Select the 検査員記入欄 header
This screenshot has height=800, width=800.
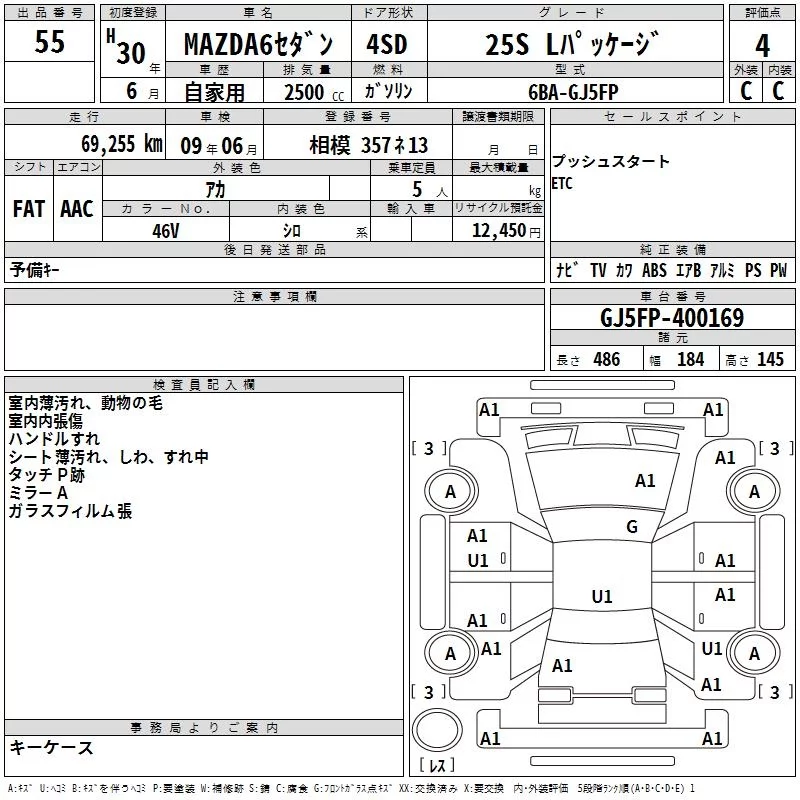[x=204, y=384]
